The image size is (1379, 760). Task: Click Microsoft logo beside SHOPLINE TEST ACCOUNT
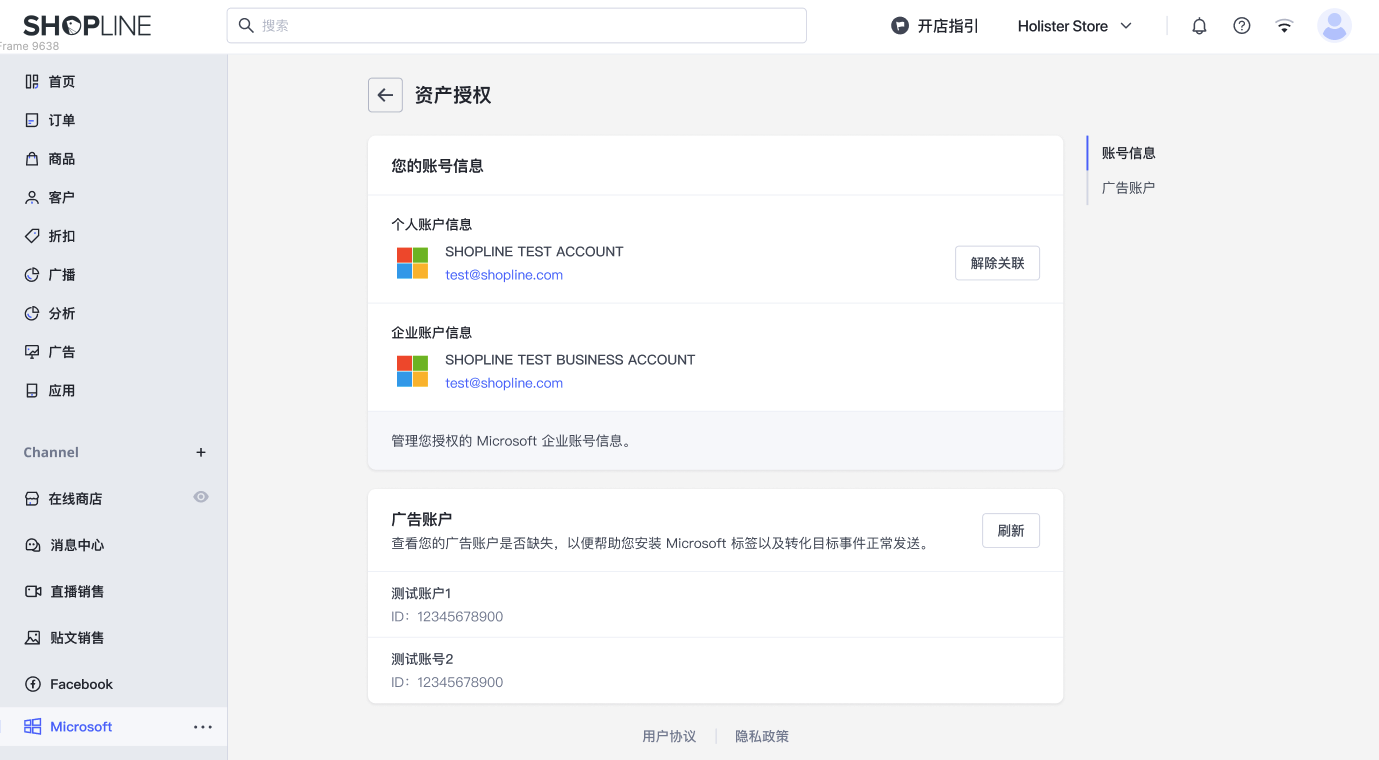pyautogui.click(x=412, y=263)
